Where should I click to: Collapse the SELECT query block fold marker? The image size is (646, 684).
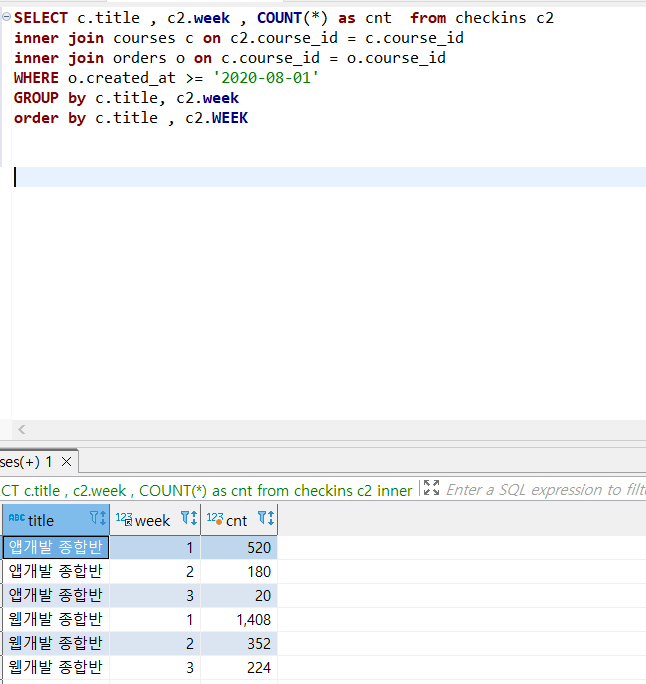[7, 17]
